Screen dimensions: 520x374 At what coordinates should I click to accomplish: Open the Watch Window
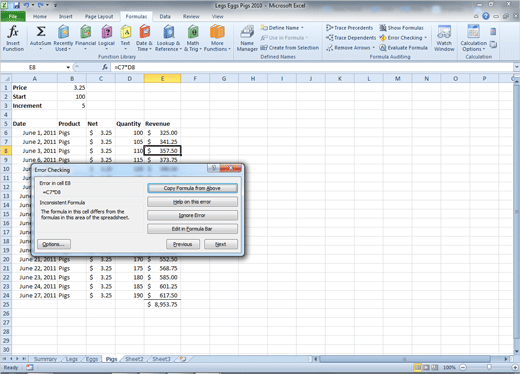[444, 38]
